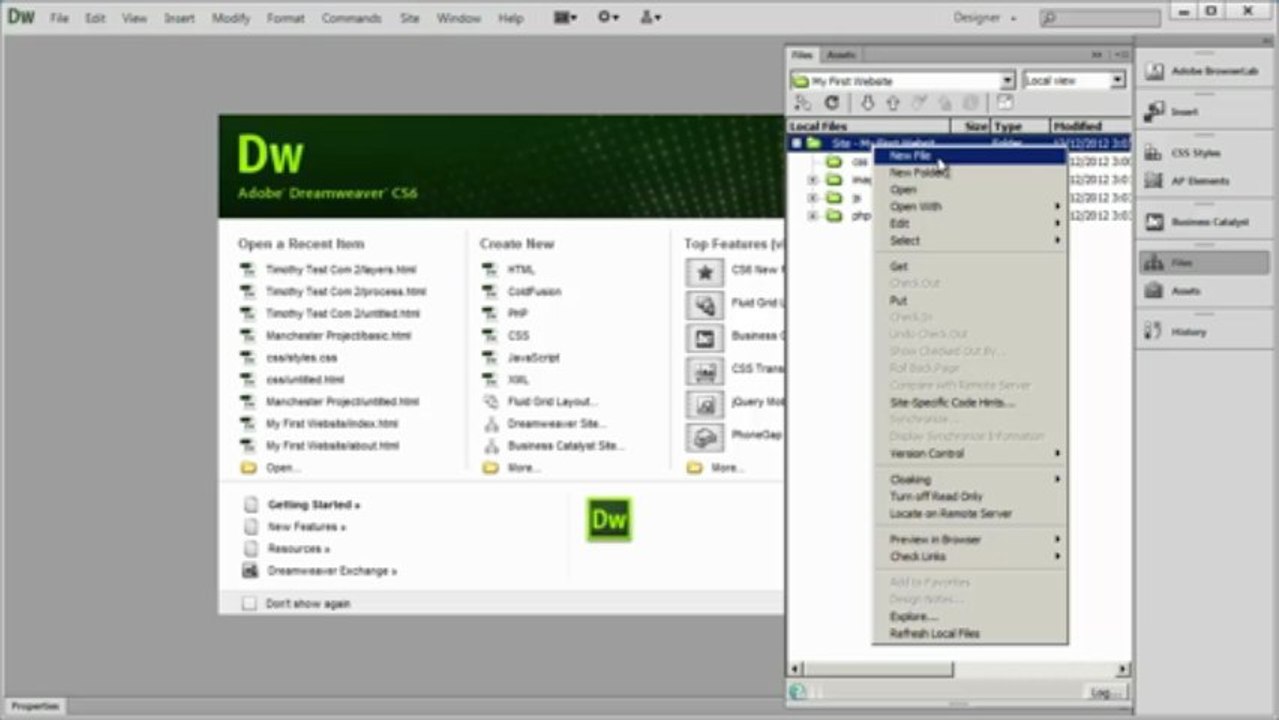This screenshot has width=1279, height=720.
Task: Select Turn off Read Only menu entry
Action: click(968, 497)
